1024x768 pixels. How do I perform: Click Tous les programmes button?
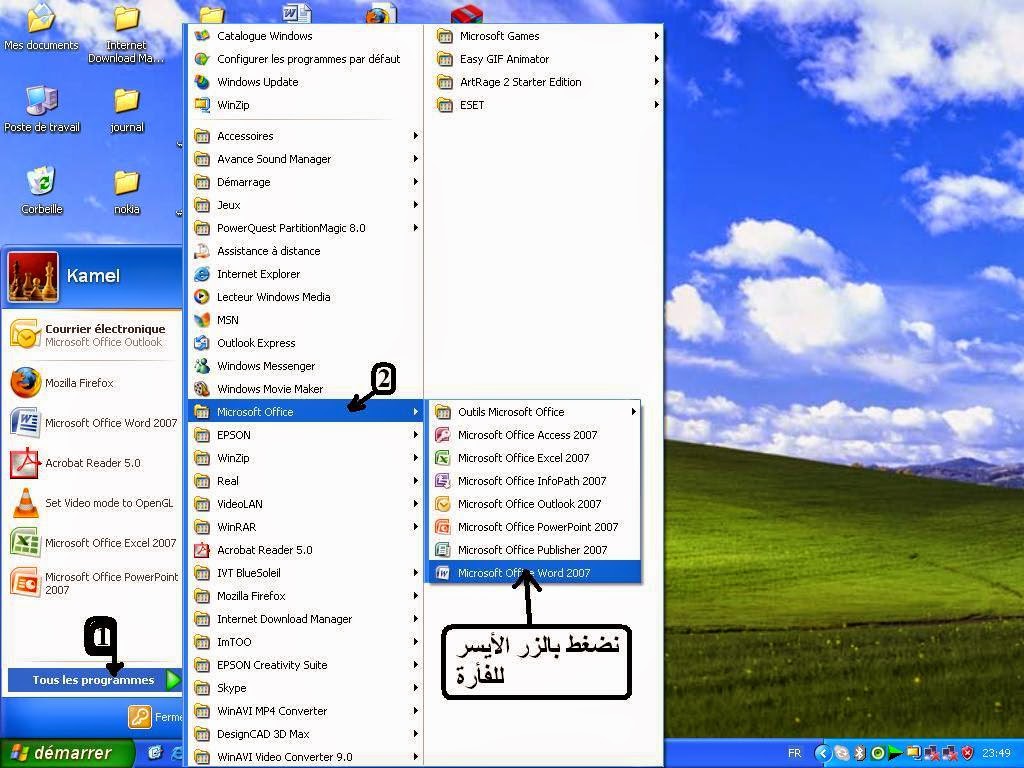(95, 680)
